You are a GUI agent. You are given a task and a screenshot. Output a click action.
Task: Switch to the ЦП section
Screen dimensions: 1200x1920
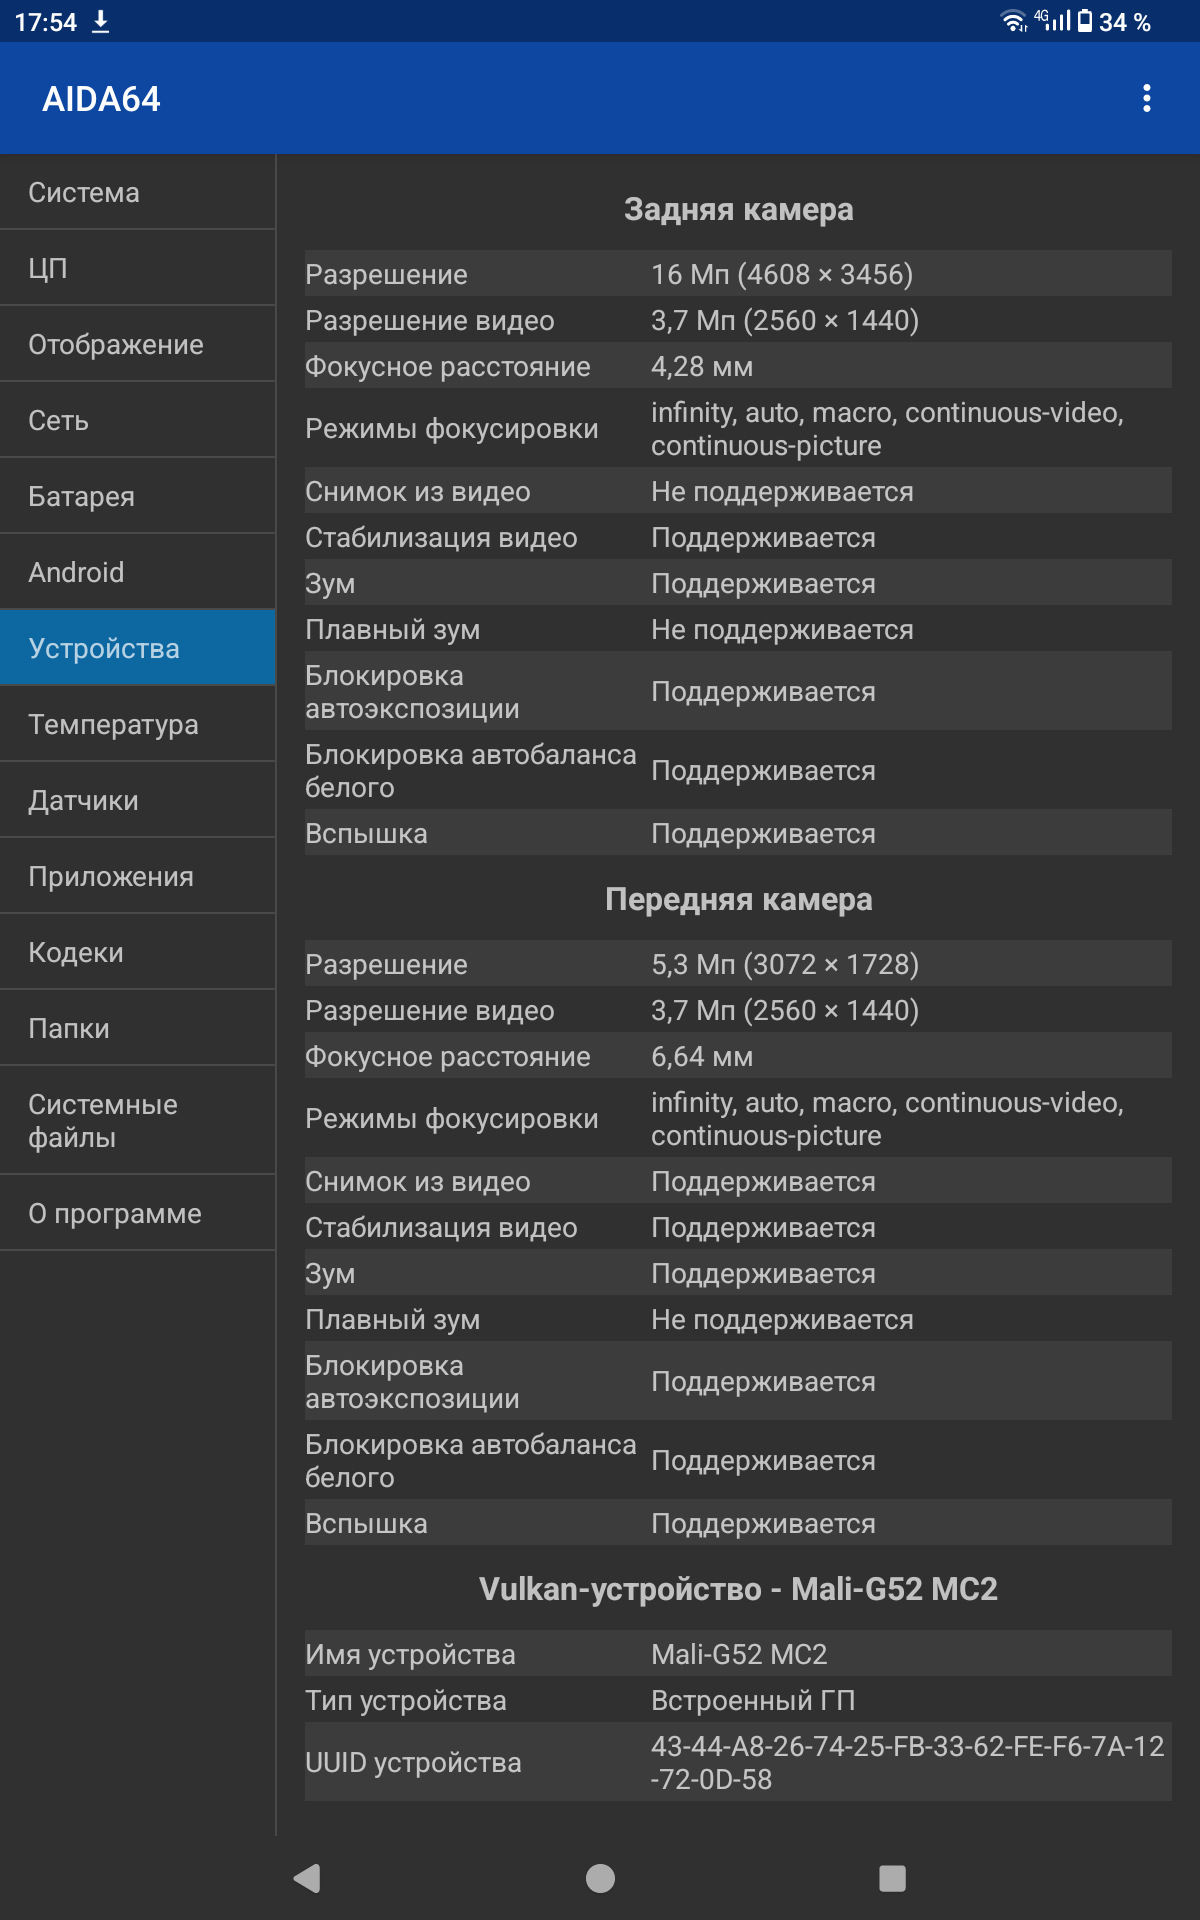click(138, 268)
